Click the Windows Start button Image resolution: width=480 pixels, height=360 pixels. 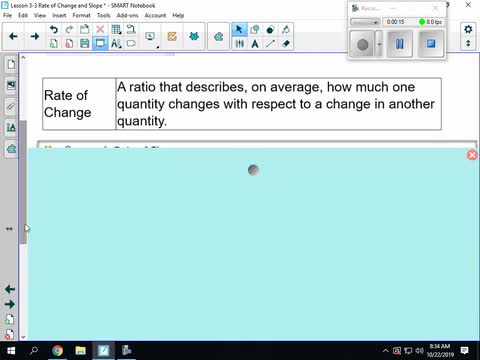click(x=11, y=351)
